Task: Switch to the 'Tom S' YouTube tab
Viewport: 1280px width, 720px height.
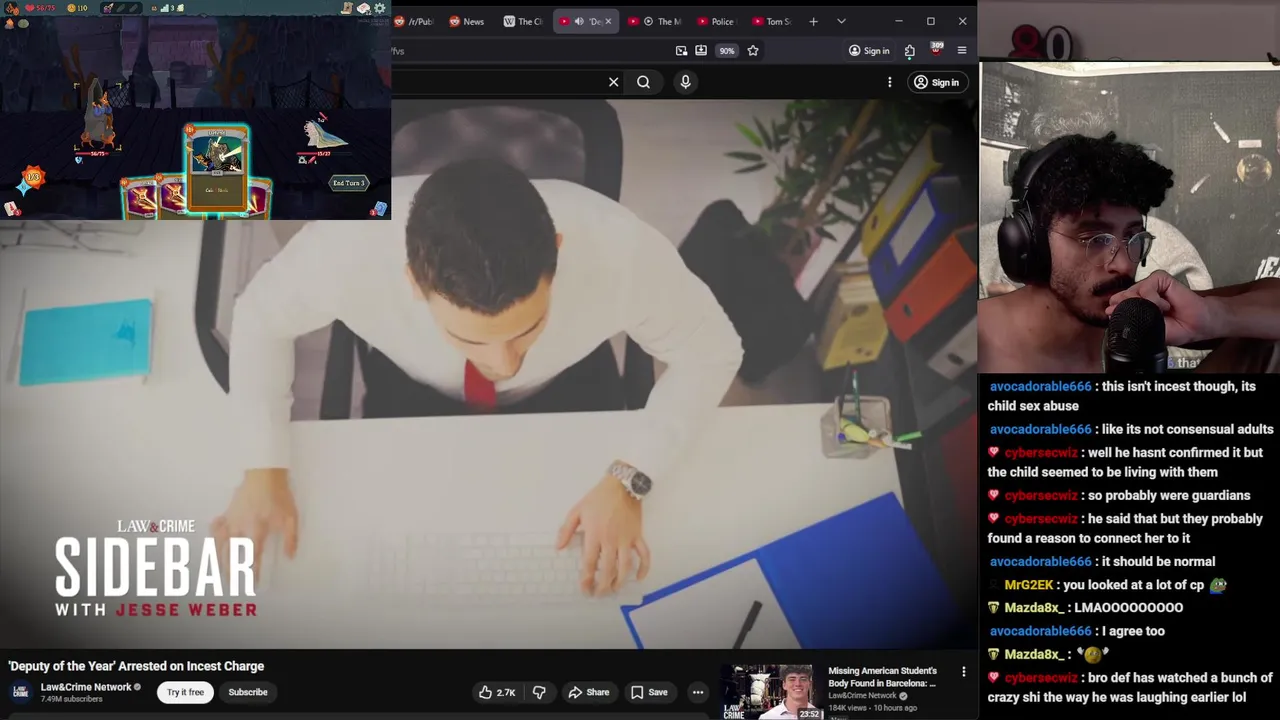Action: pyautogui.click(x=770, y=21)
